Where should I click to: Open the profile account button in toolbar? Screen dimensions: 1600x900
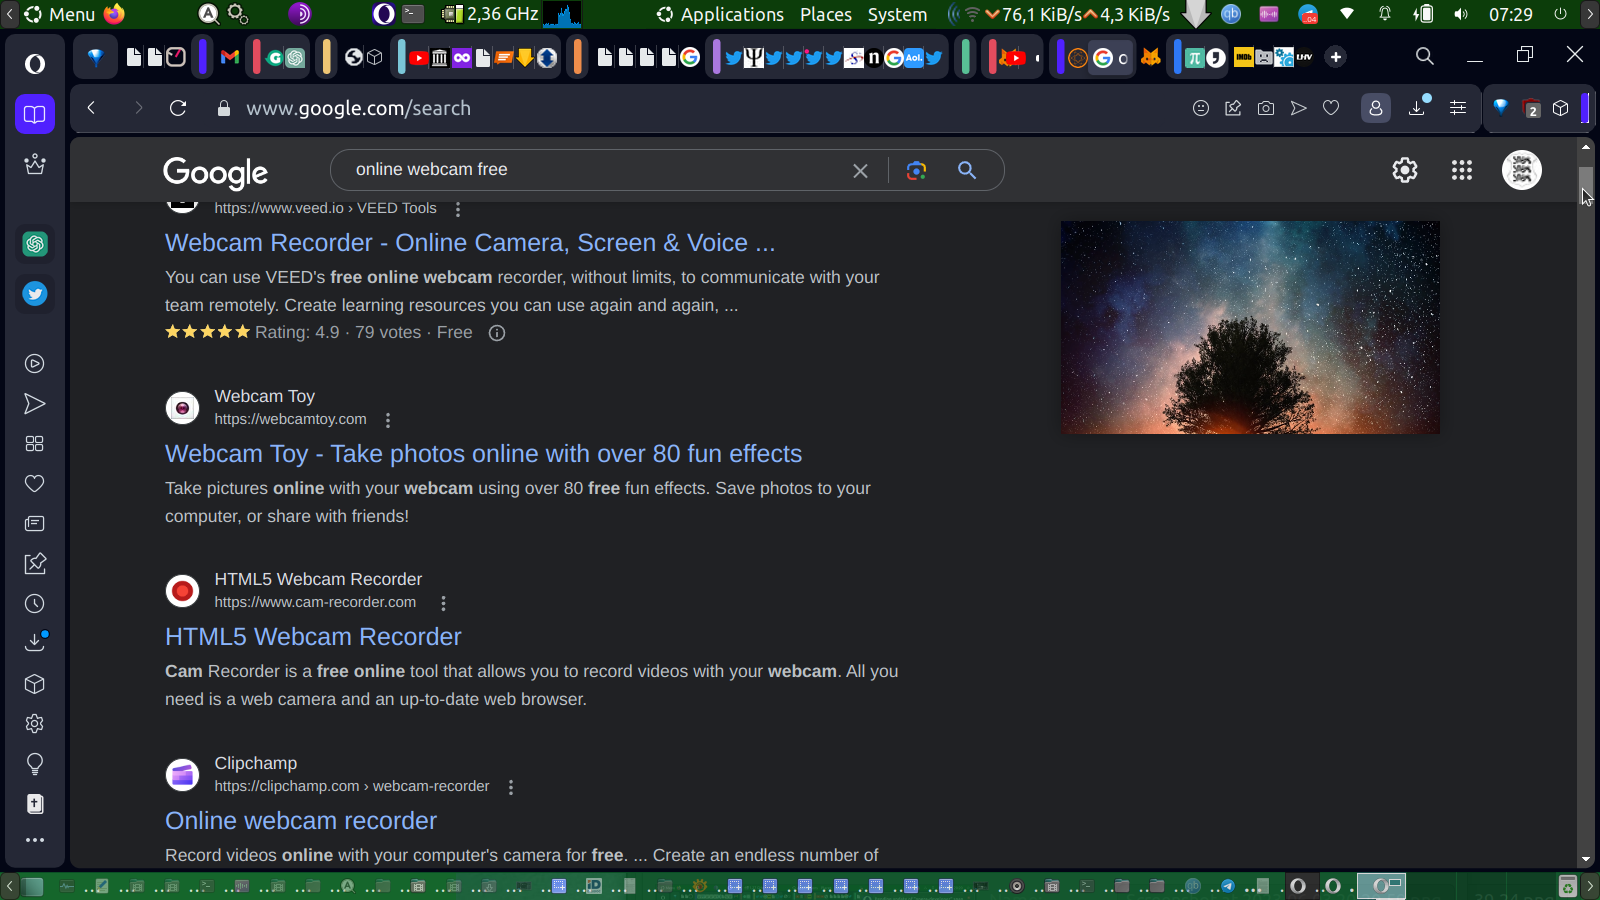click(x=1376, y=108)
